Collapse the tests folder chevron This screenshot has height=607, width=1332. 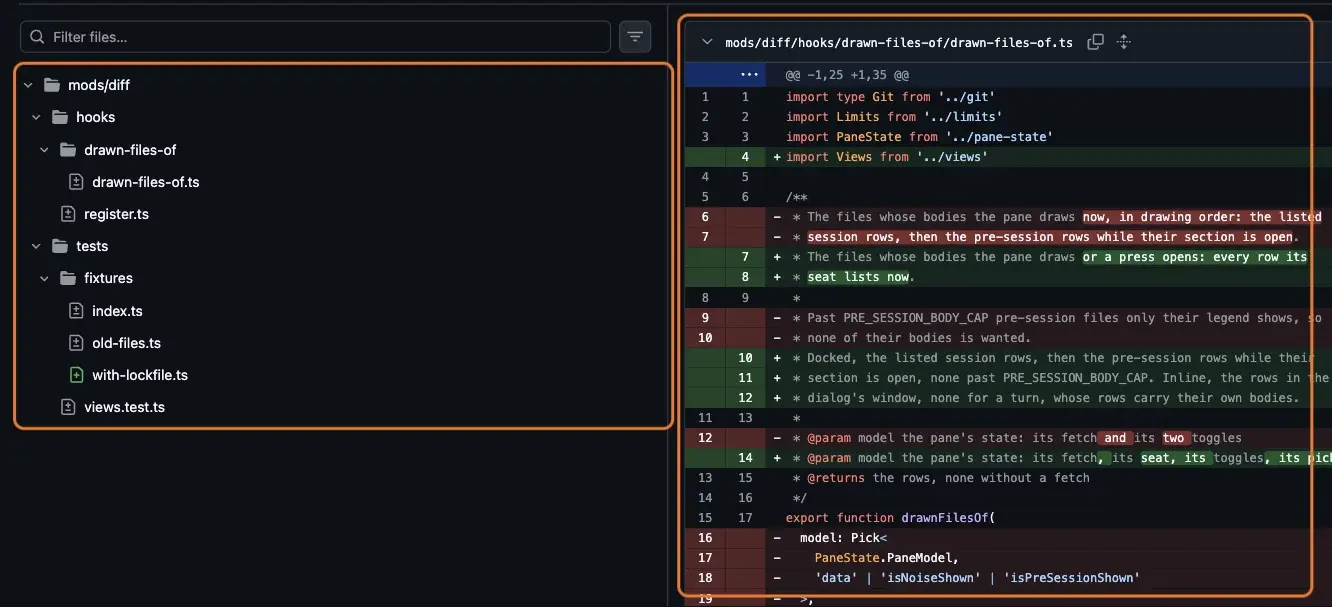point(36,246)
